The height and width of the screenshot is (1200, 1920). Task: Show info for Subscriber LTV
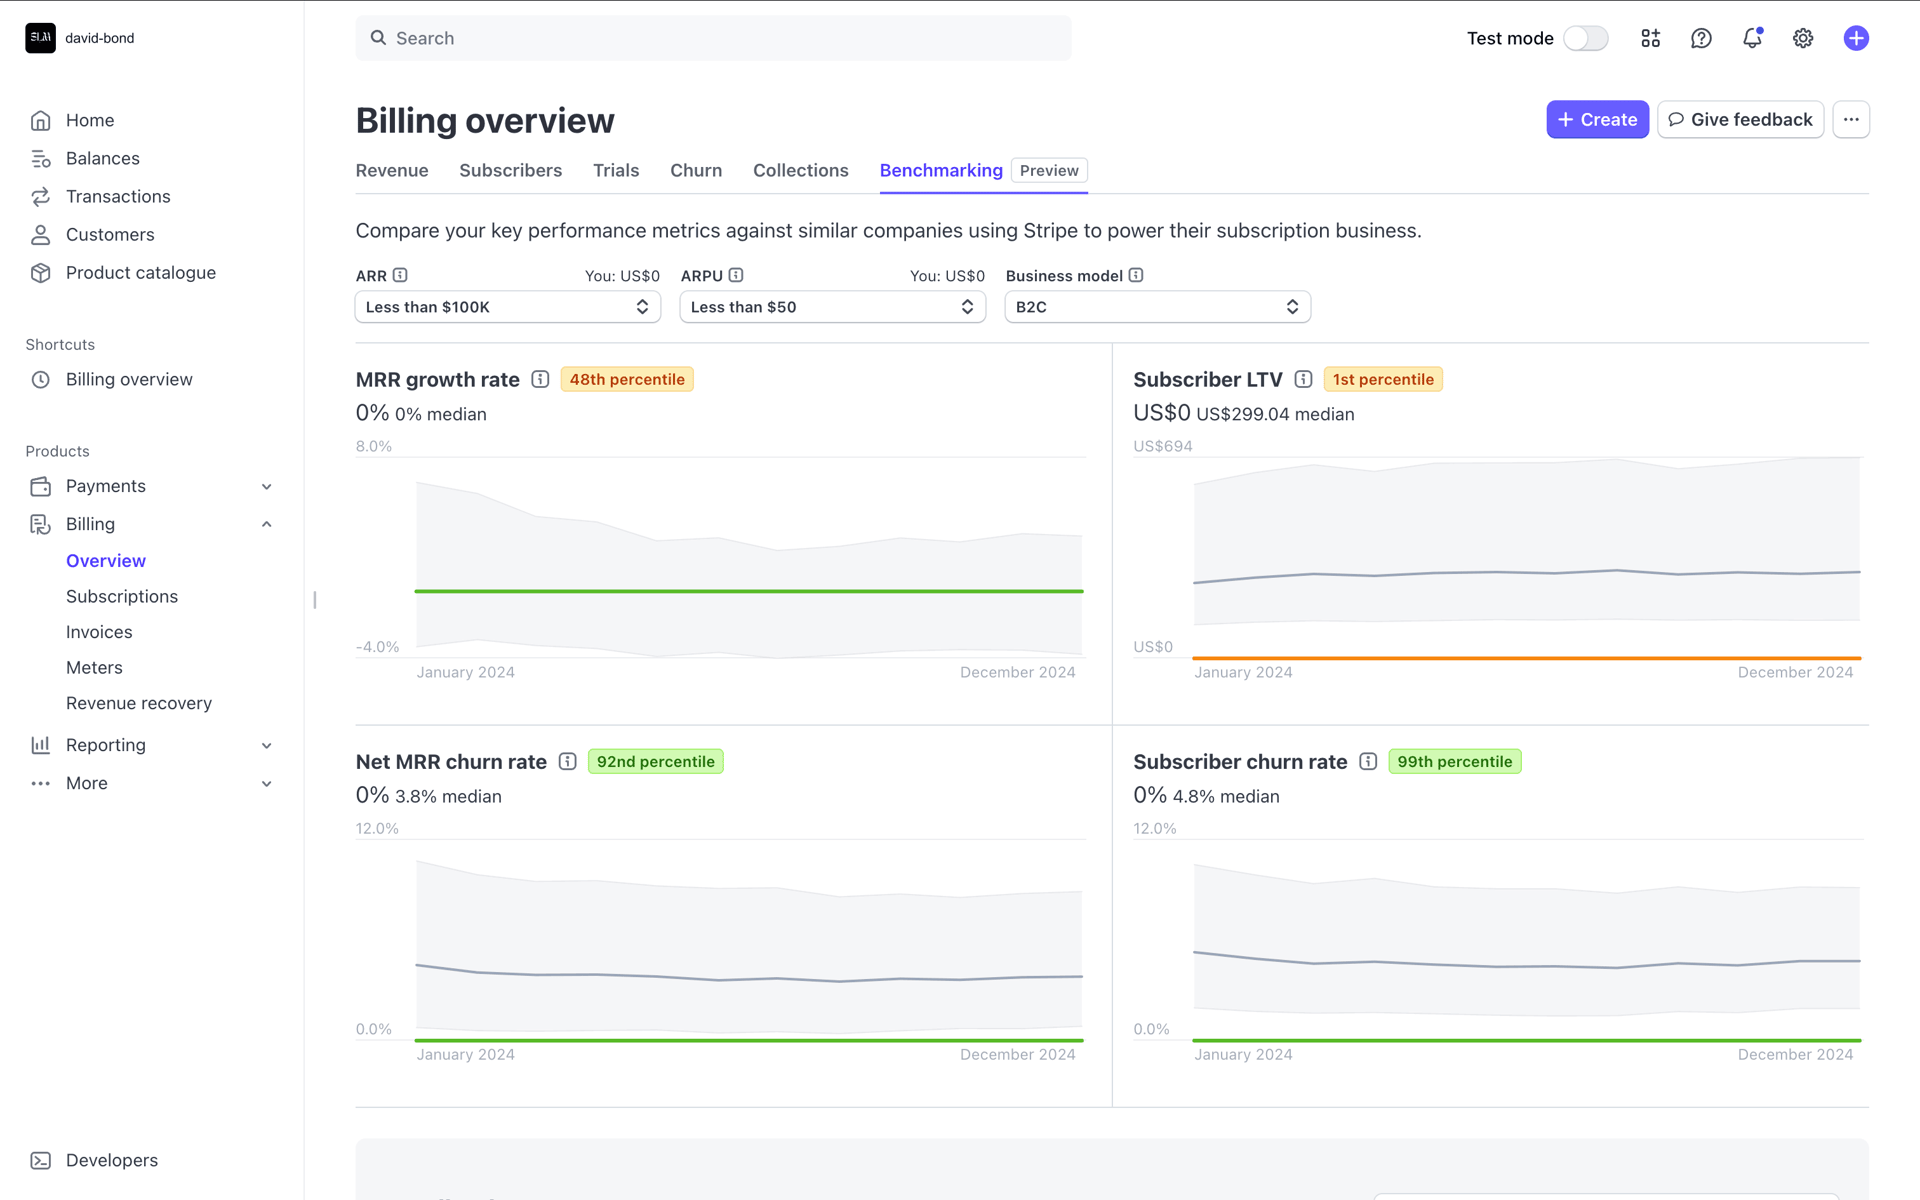click(1303, 379)
